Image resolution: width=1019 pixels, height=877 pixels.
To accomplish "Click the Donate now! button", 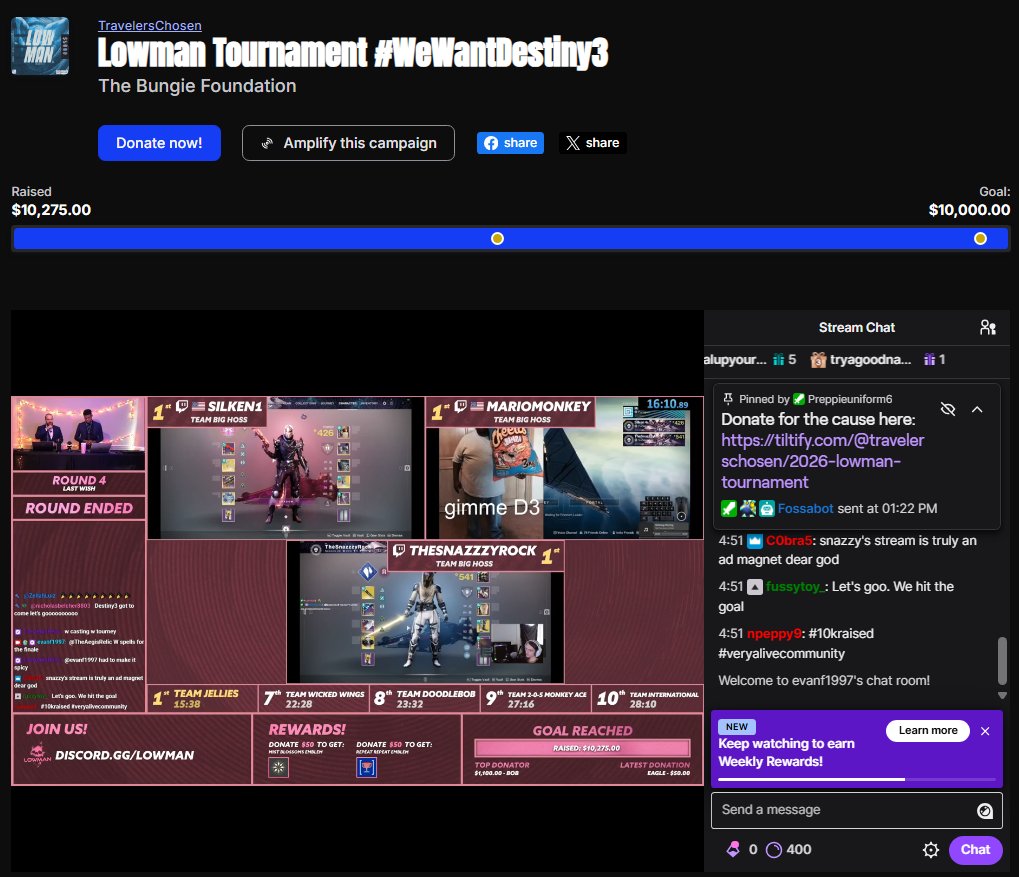I will [159, 143].
